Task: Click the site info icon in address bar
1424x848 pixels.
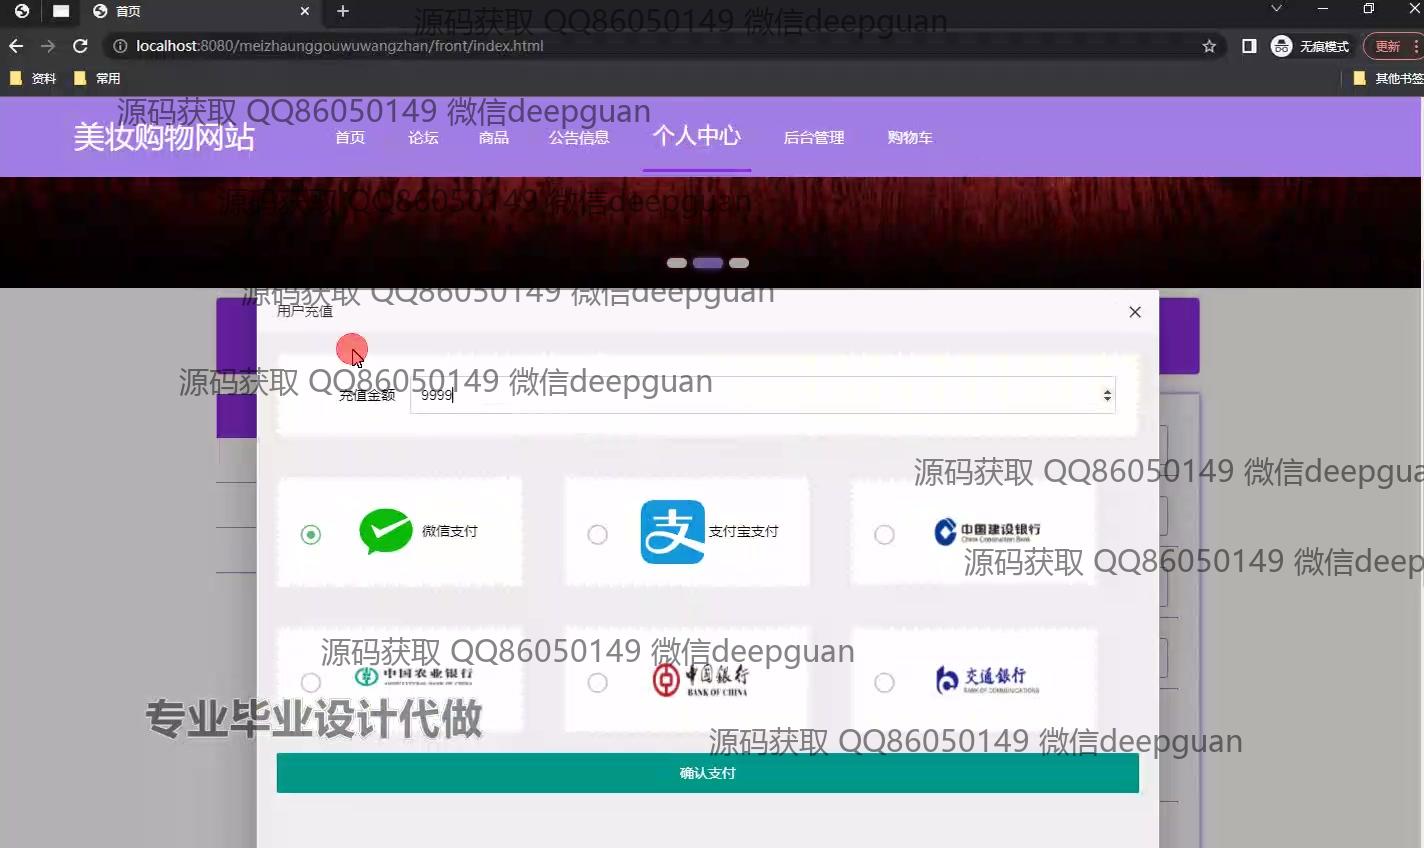Action: click(x=120, y=46)
